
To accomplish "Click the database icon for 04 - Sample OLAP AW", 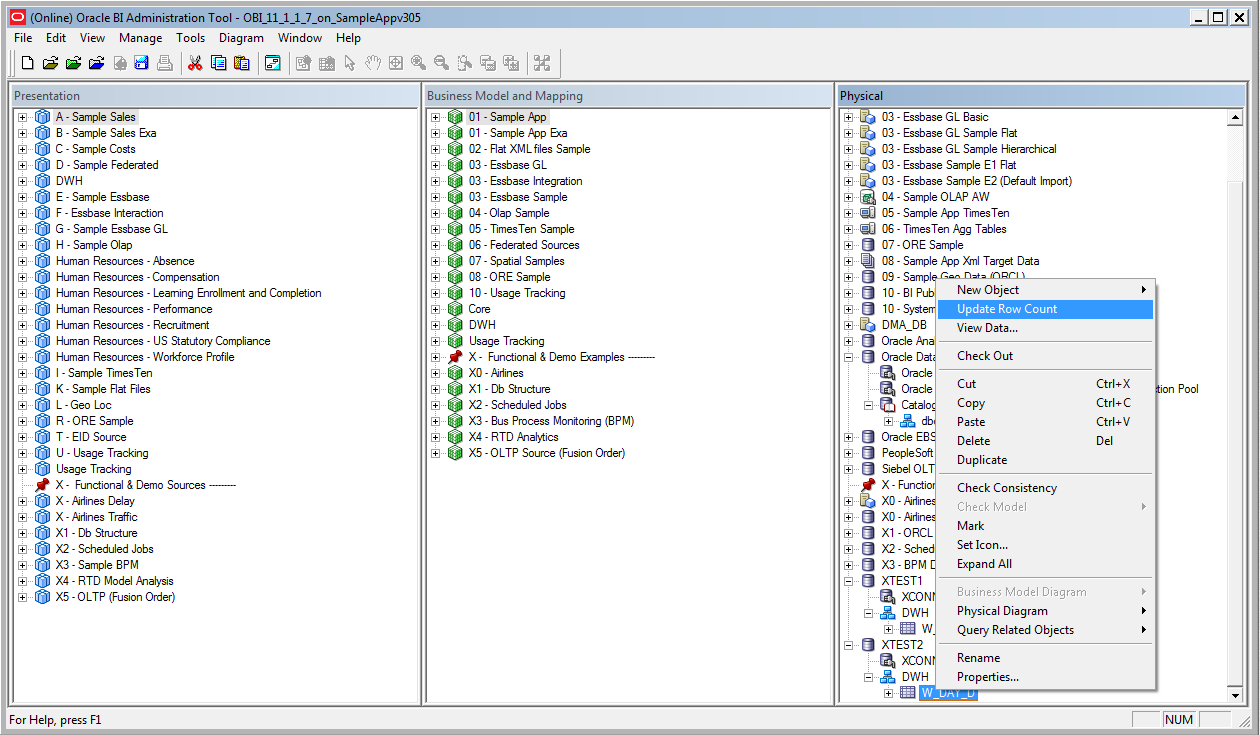I will pos(868,197).
